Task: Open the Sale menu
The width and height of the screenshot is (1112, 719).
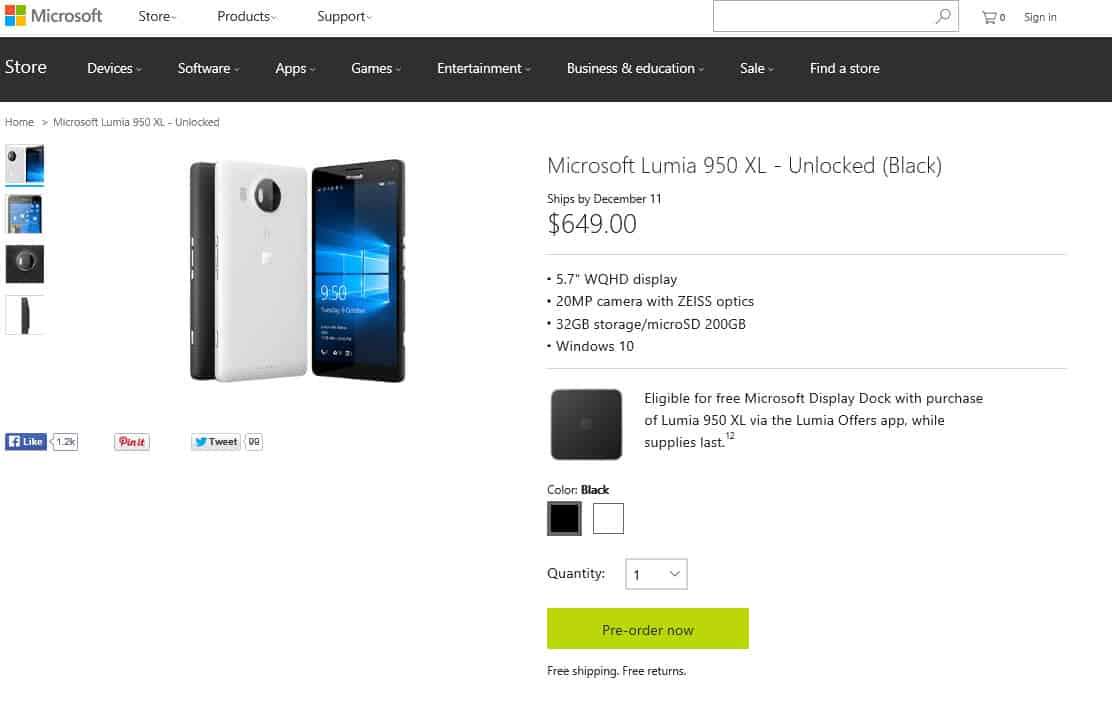Action: pyautogui.click(x=757, y=68)
